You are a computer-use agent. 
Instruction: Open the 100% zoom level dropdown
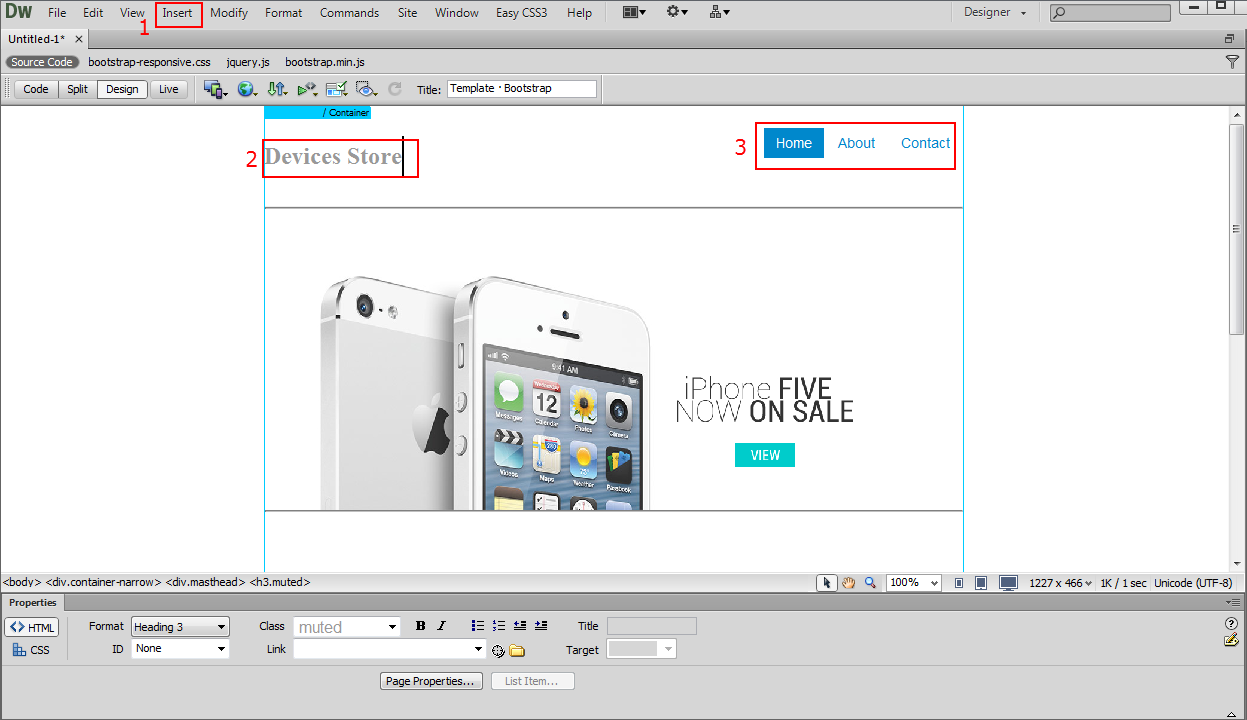point(914,583)
